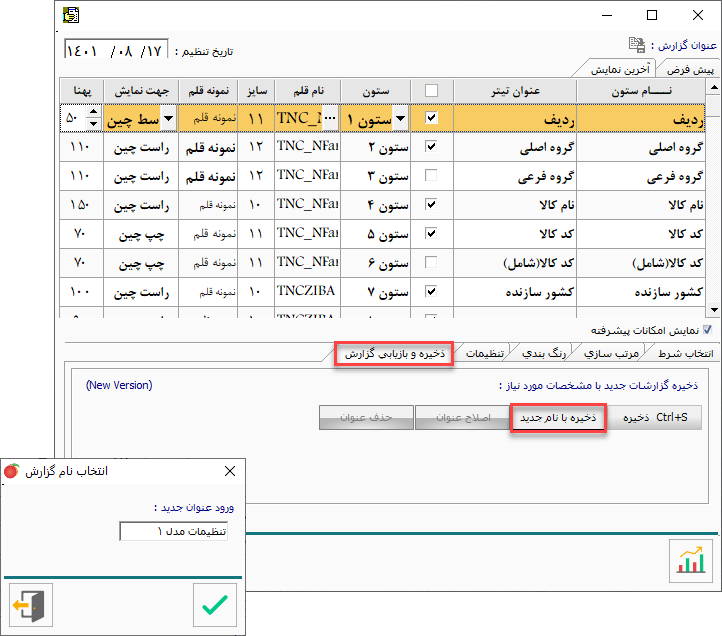Click the table scrollbar up arrow
This screenshot has width=722, height=636.
pos(714,87)
